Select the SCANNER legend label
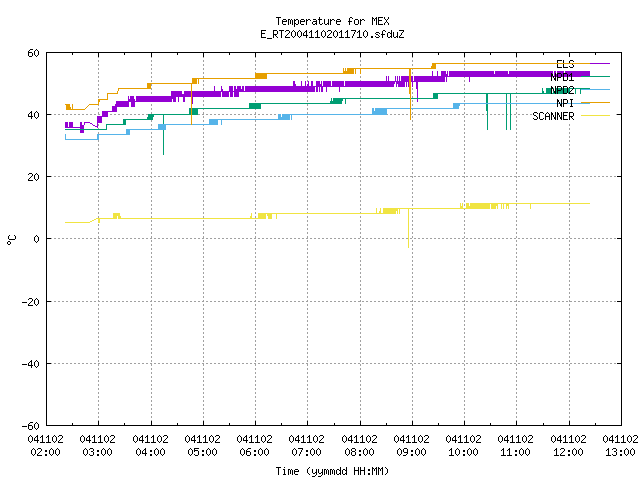 [x=553, y=116]
